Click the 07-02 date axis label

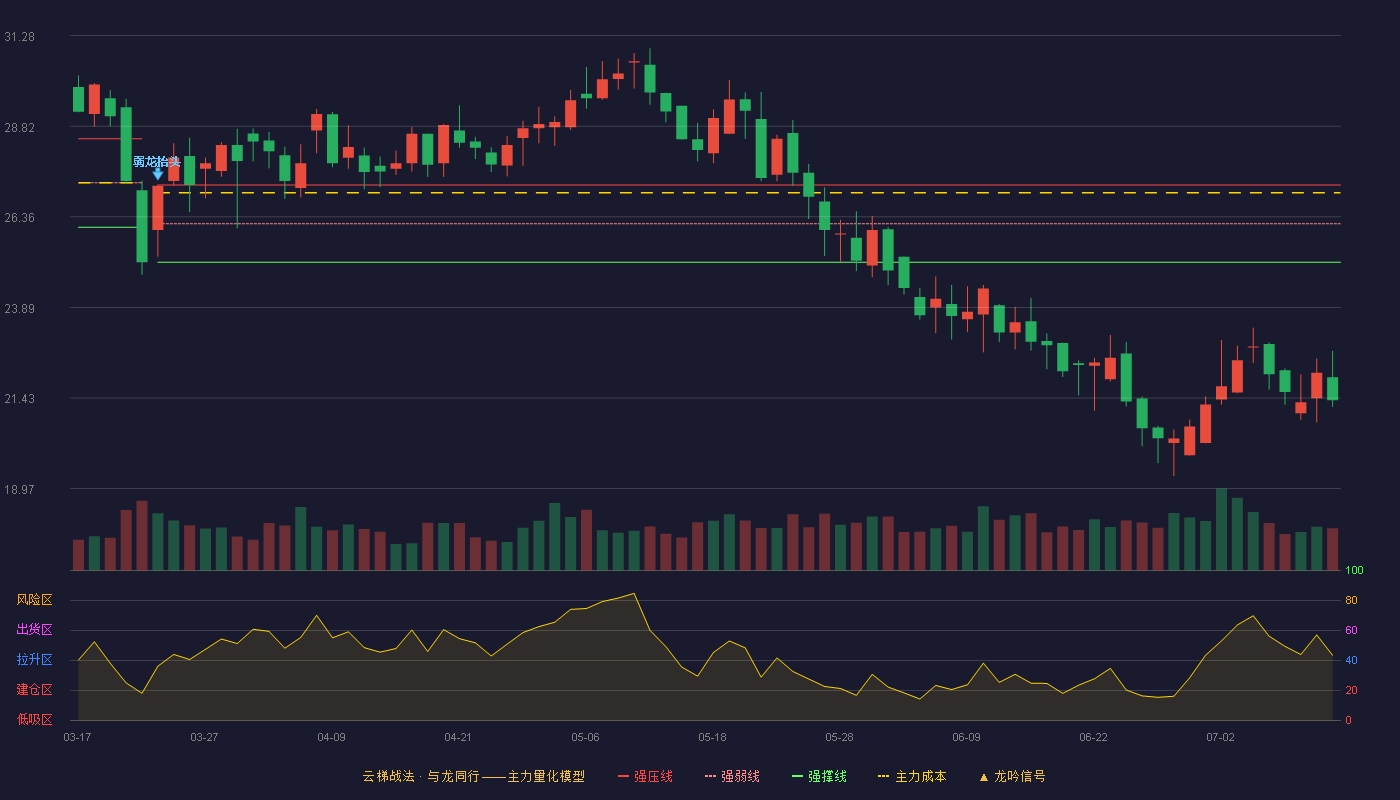[1220, 737]
